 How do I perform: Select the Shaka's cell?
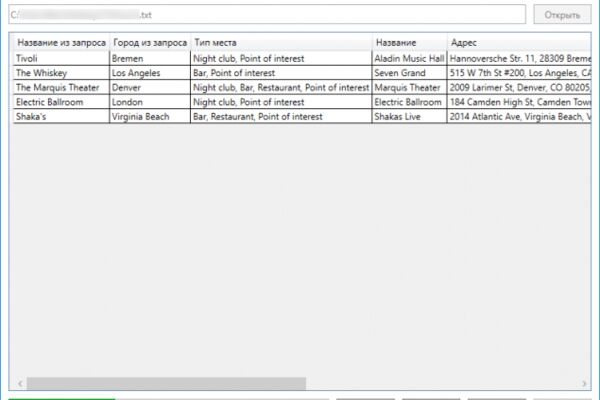tap(62, 116)
